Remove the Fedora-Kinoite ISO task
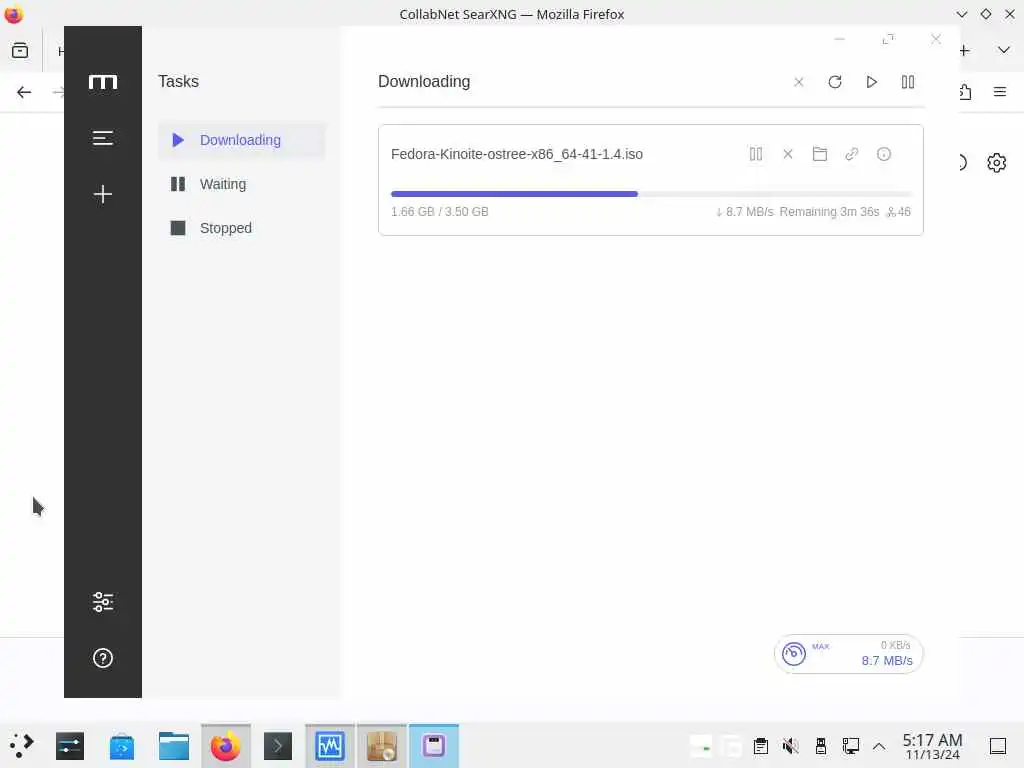The image size is (1024, 768). pos(788,154)
